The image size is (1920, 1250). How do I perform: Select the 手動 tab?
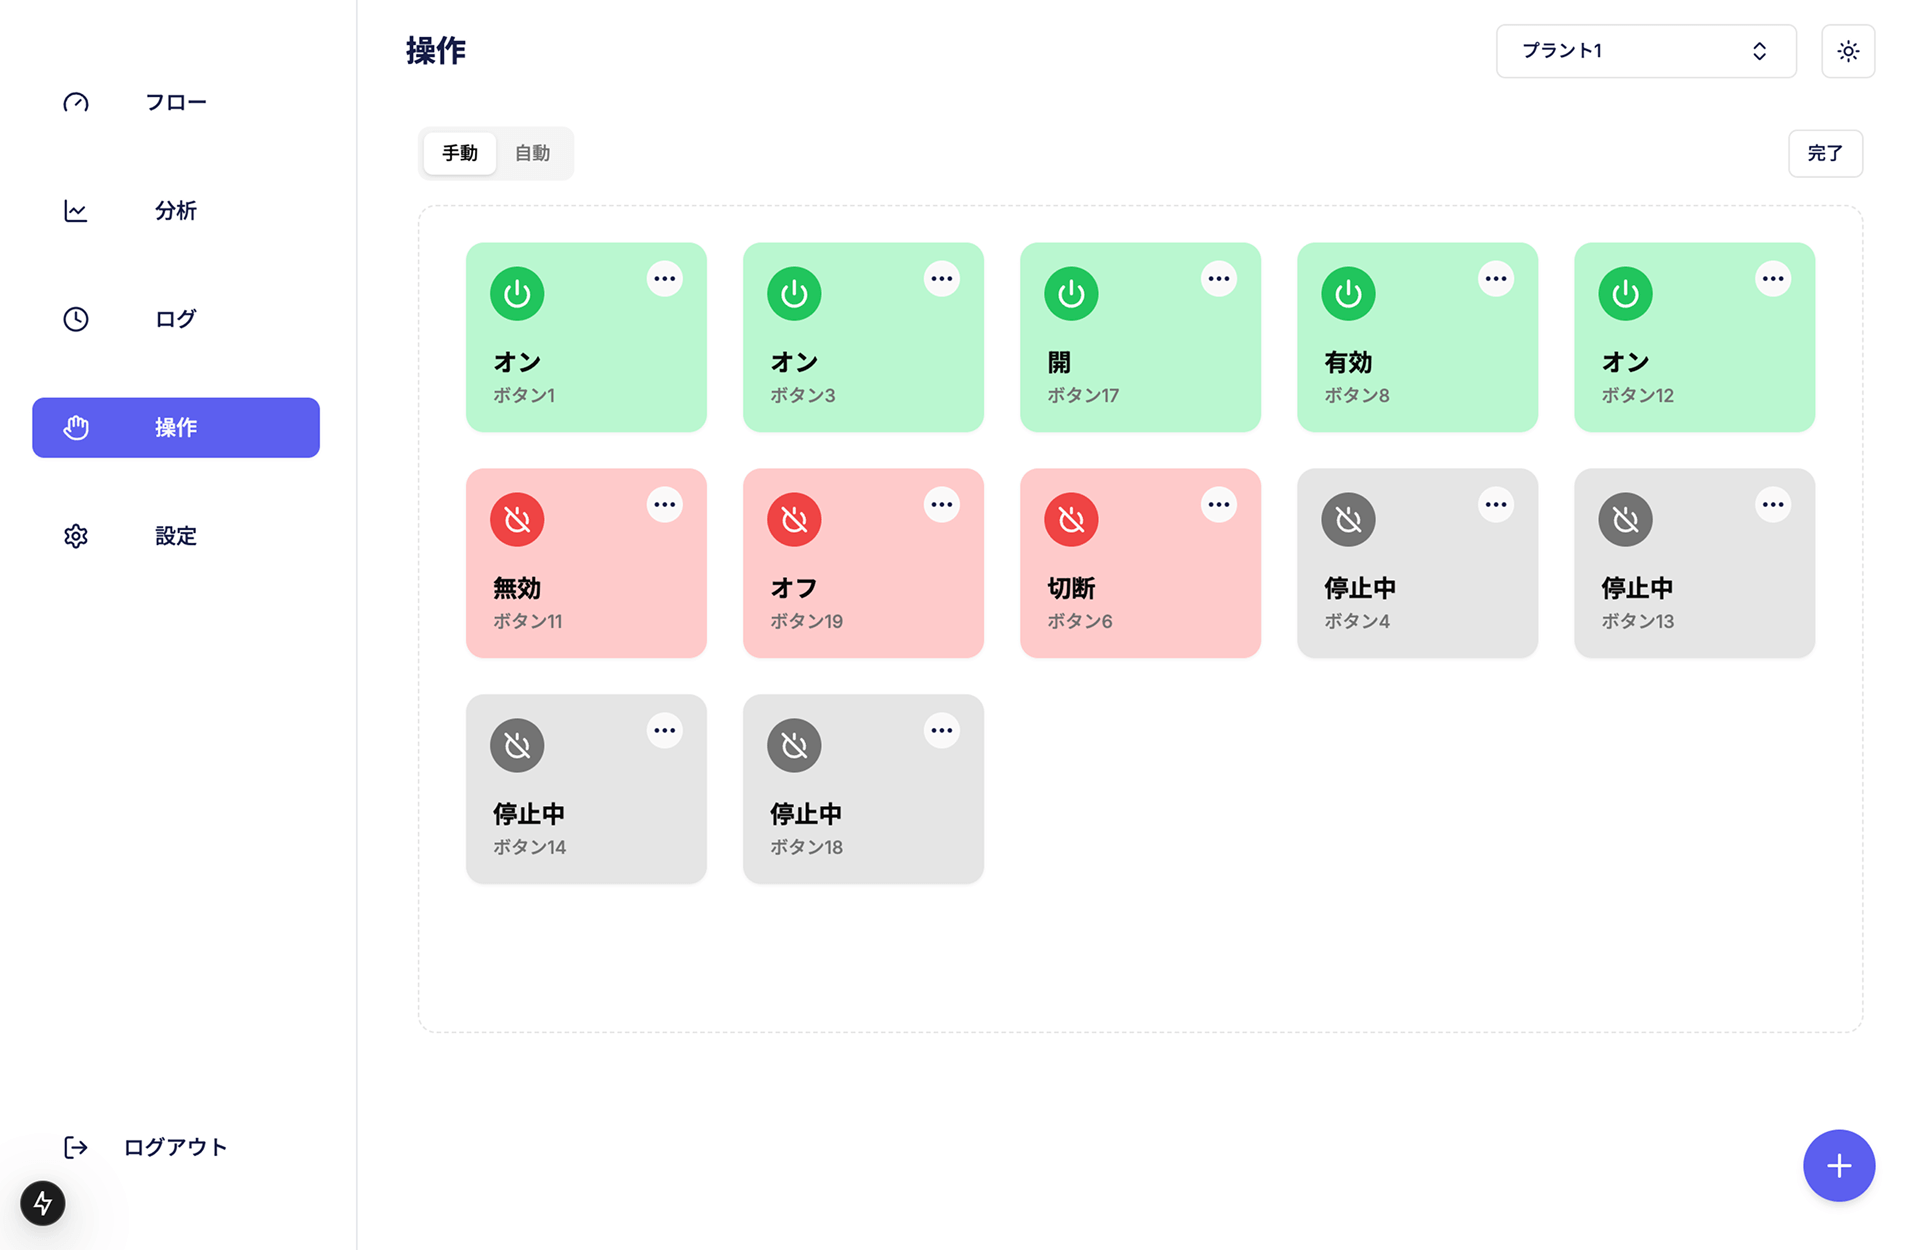click(x=460, y=153)
